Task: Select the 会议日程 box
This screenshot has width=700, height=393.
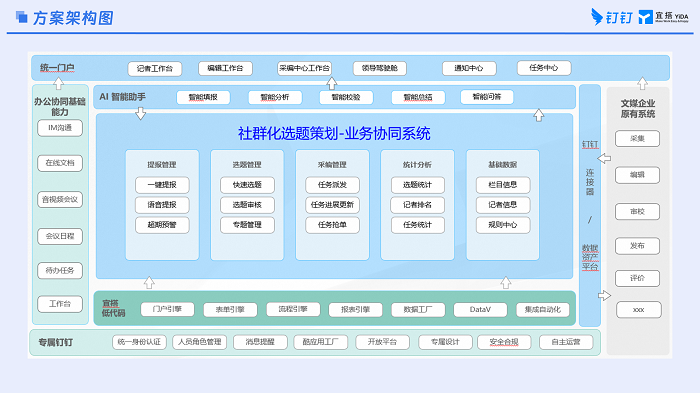Action: point(60,236)
